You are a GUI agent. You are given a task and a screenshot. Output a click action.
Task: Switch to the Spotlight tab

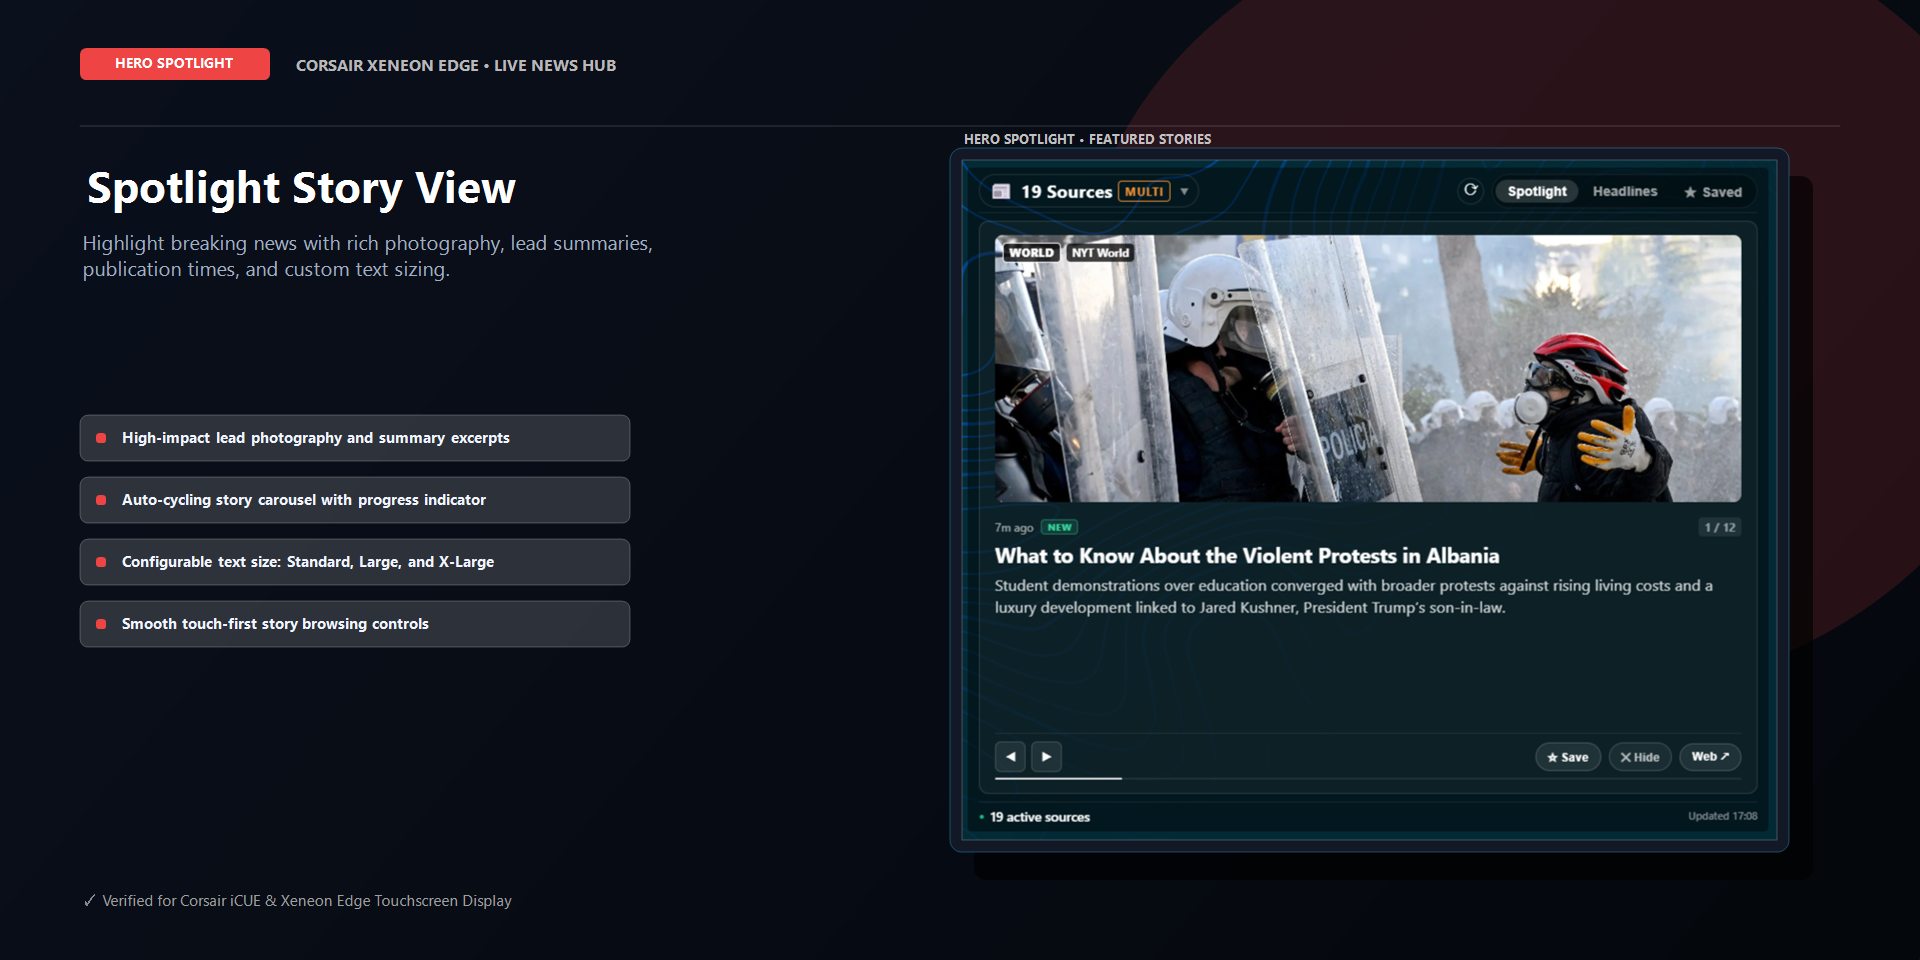tap(1537, 191)
